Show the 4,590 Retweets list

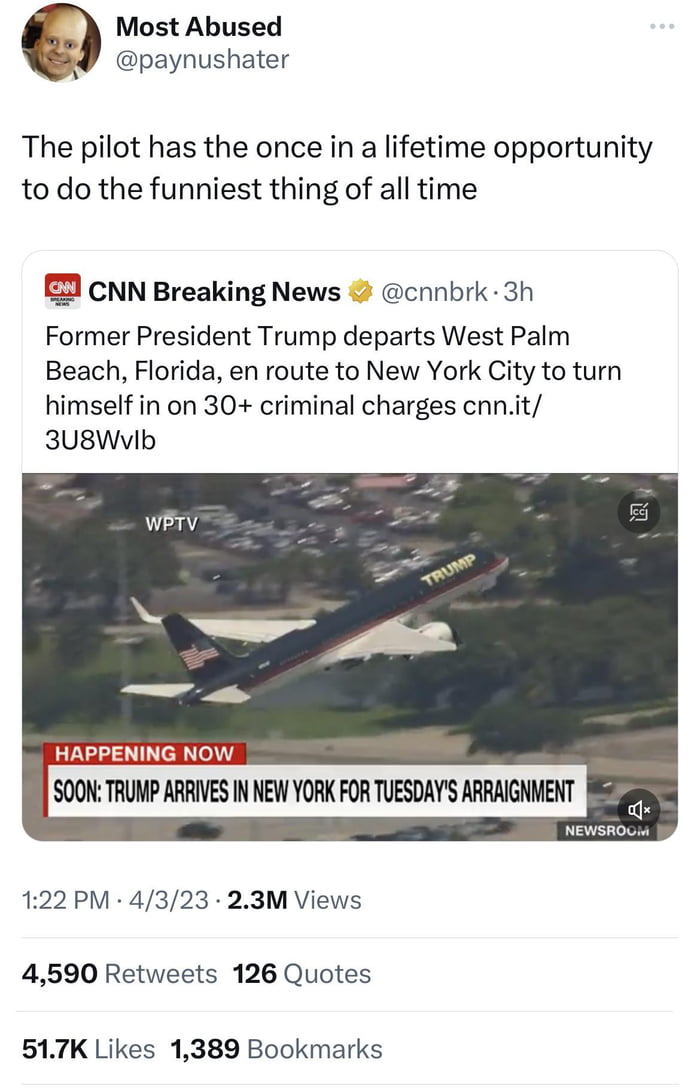119,974
